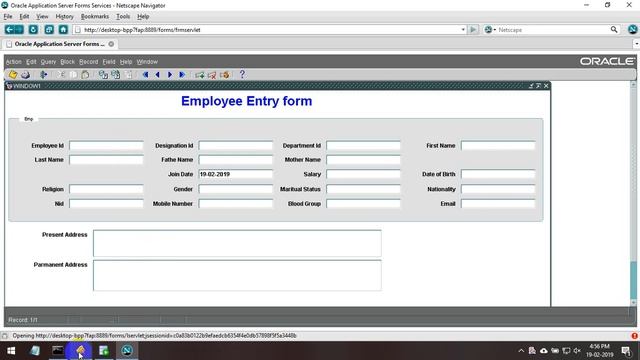The height and width of the screenshot is (360, 640).
Task: Jump to last record with double-right arrow
Action: pyautogui.click(x=182, y=75)
